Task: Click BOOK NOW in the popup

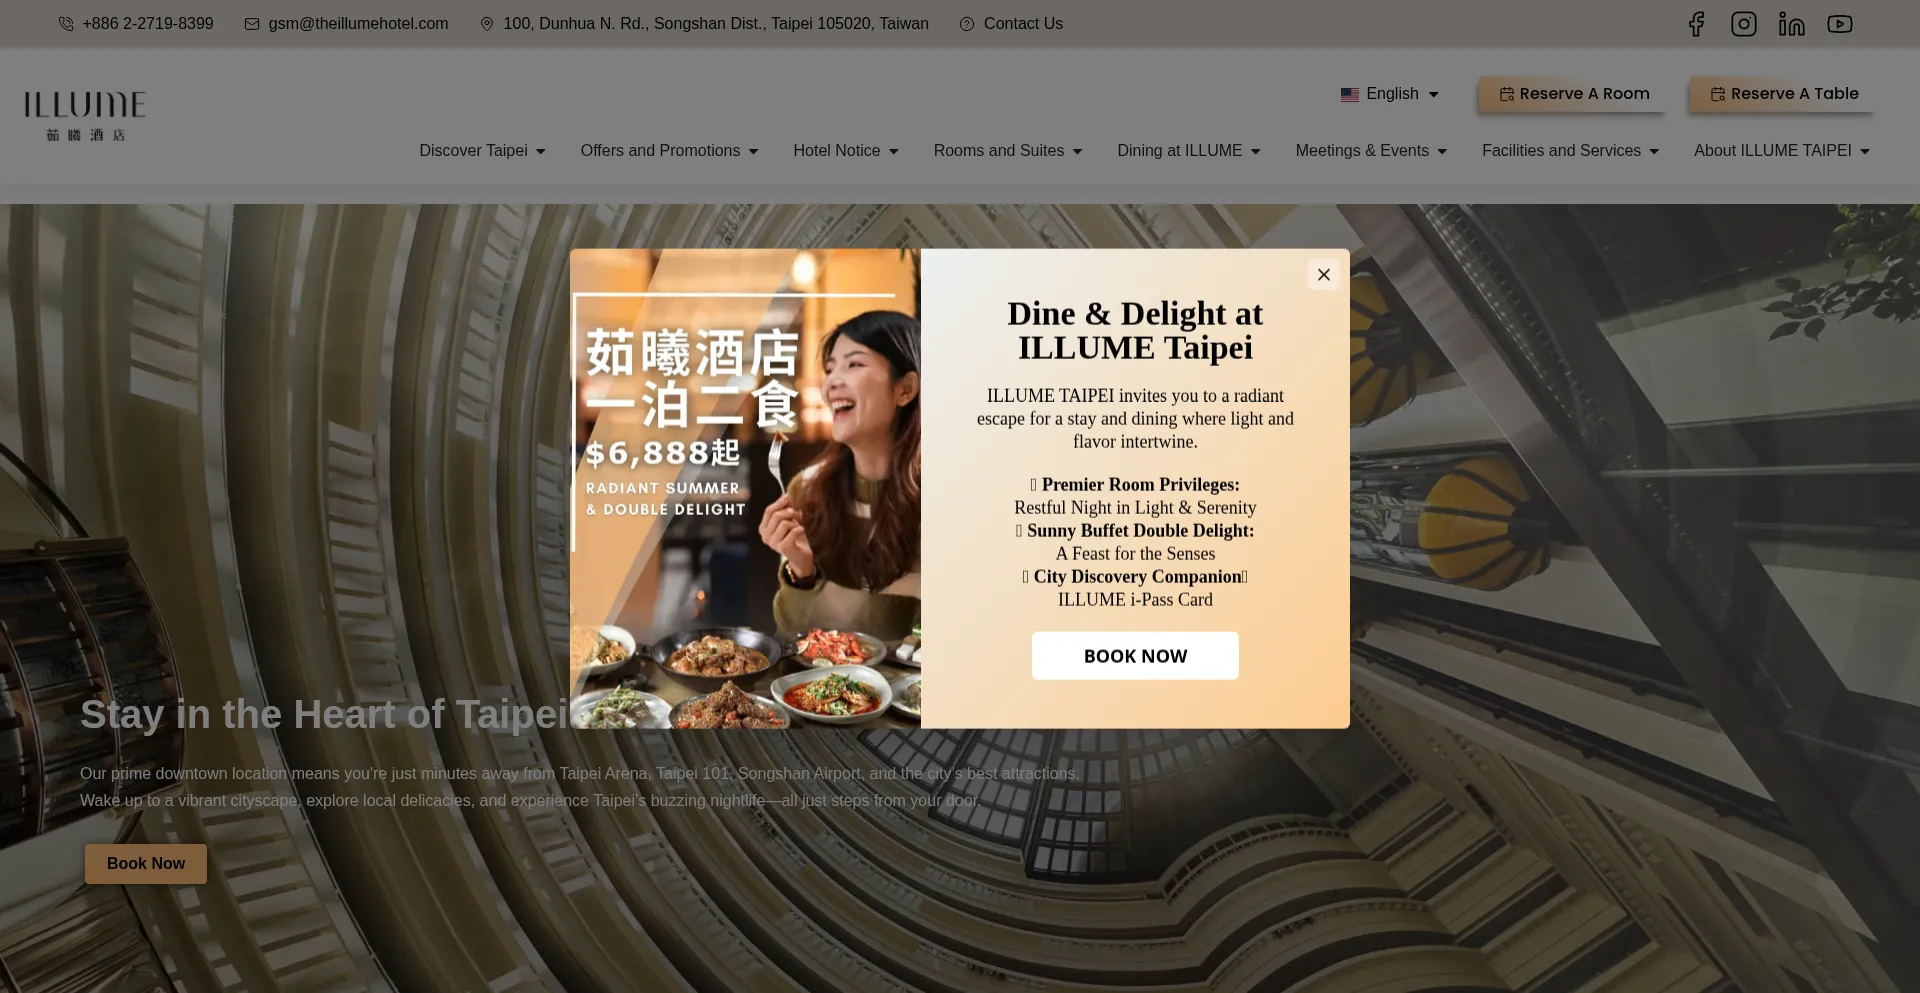Action: (1135, 656)
